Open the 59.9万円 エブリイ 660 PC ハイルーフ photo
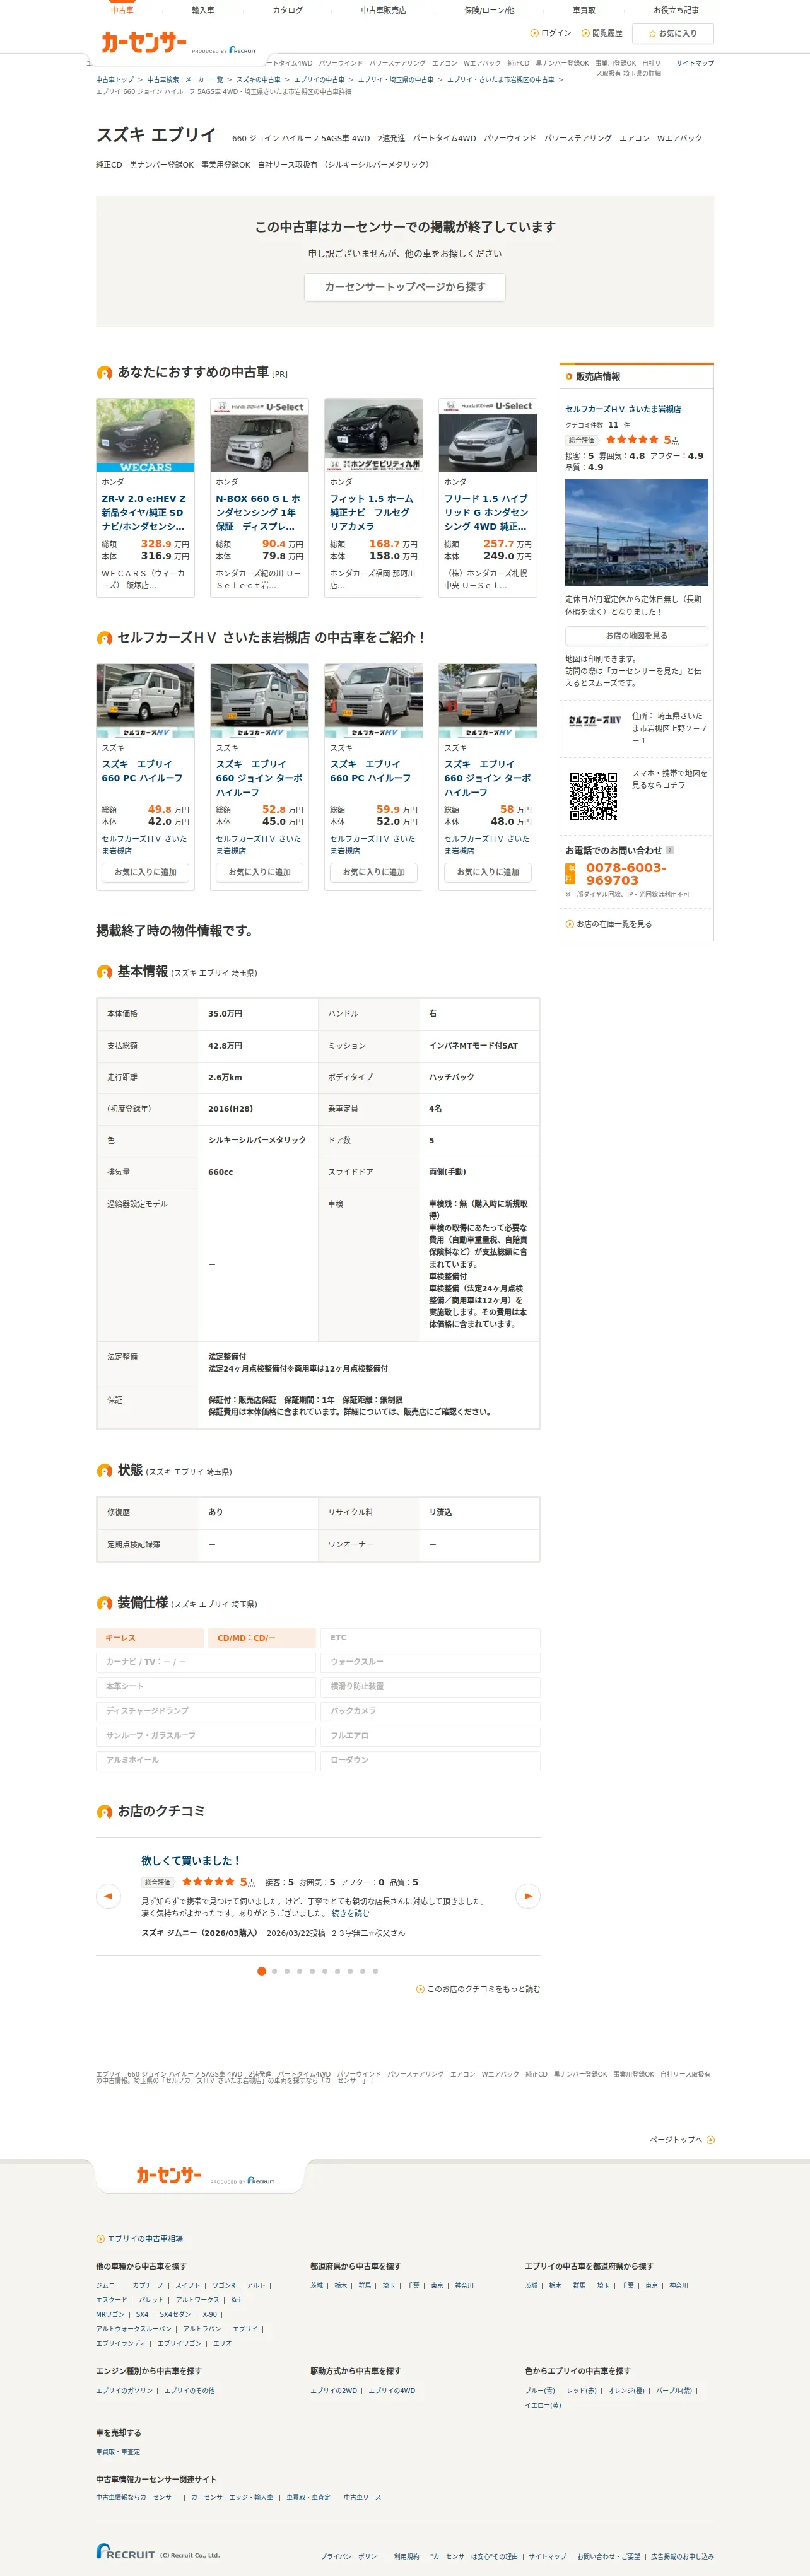Viewport: 810px width, 2576px height. coord(374,700)
